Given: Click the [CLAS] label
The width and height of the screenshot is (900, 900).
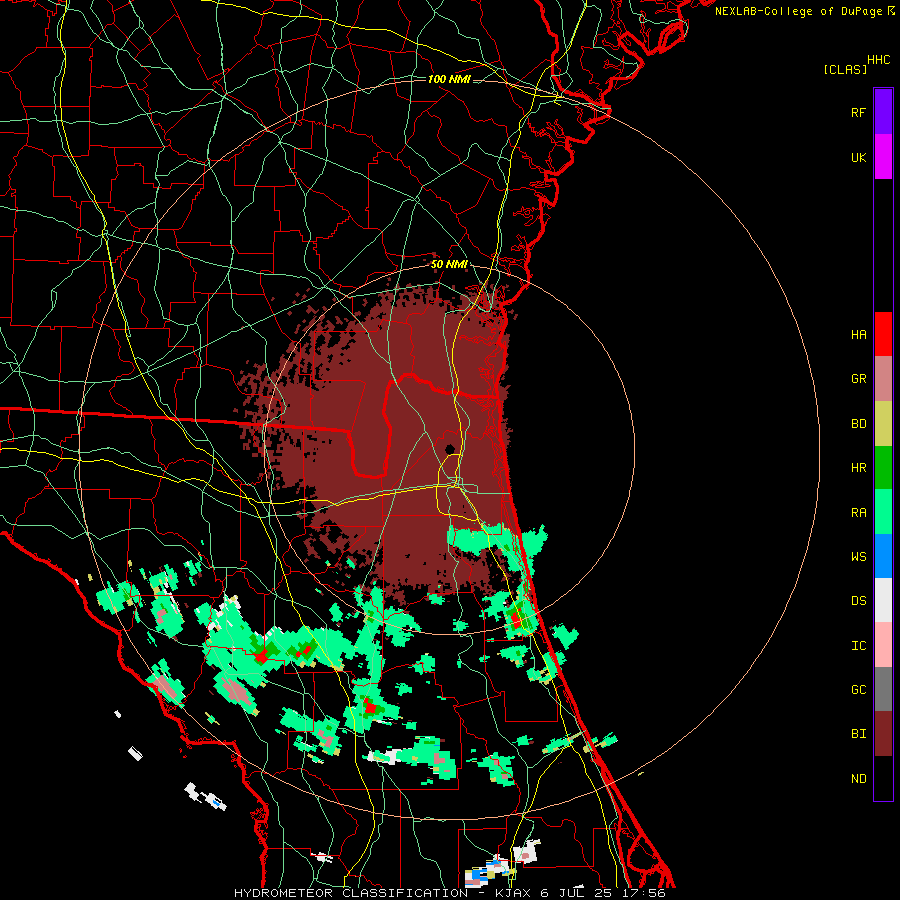Looking at the screenshot, I should click(845, 70).
